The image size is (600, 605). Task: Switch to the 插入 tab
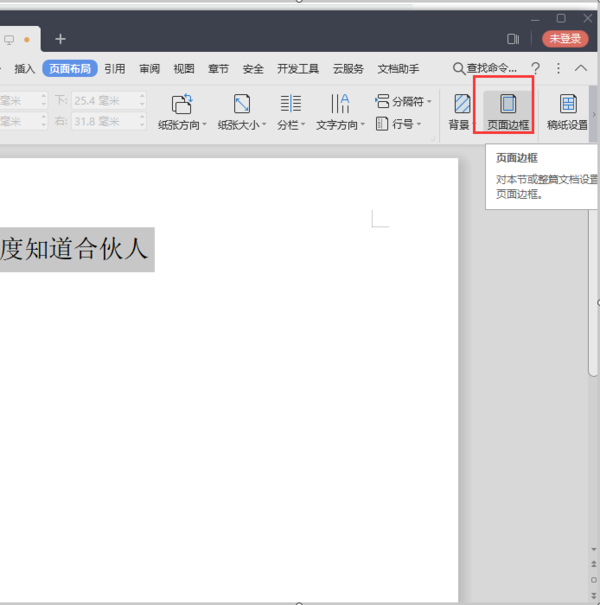click(25, 69)
